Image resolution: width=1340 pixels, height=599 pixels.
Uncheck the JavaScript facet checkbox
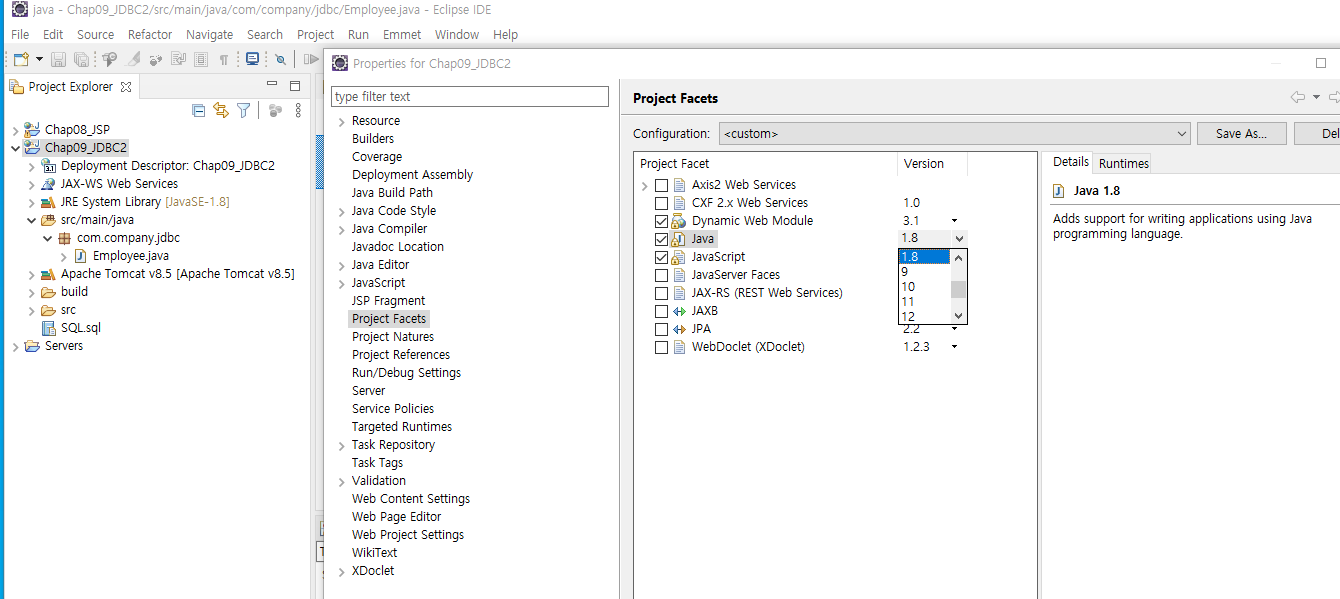[x=661, y=257]
